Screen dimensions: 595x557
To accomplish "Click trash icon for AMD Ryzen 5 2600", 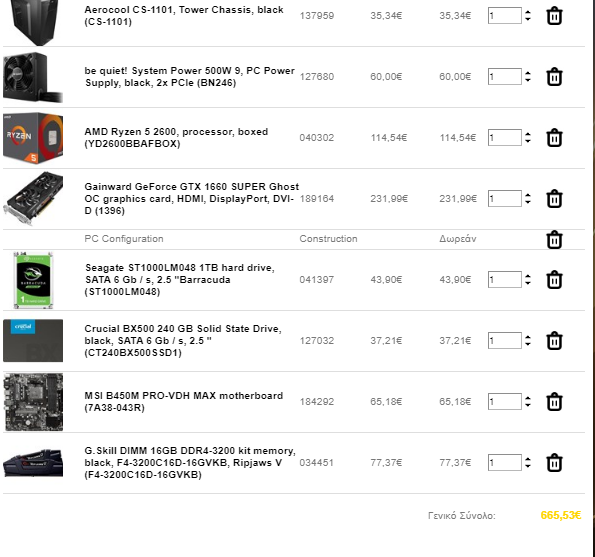I will pyautogui.click(x=554, y=138).
